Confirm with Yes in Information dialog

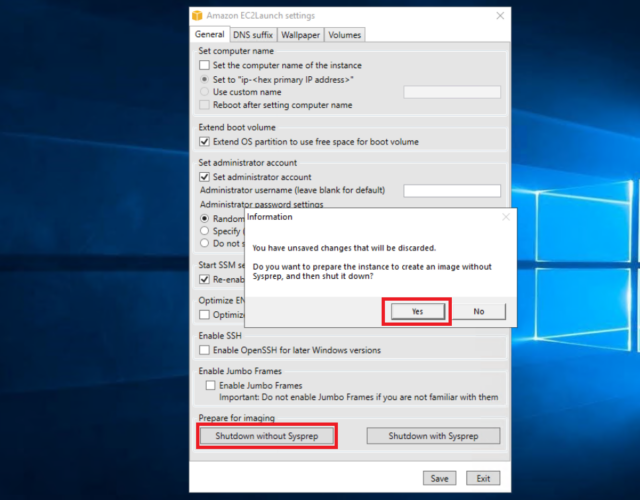pyautogui.click(x=418, y=311)
